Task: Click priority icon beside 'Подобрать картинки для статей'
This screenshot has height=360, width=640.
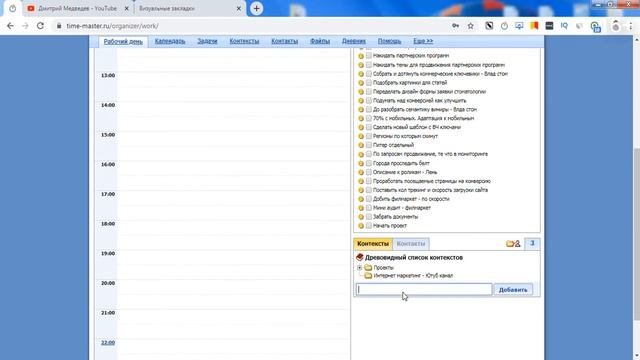Action: tap(361, 83)
